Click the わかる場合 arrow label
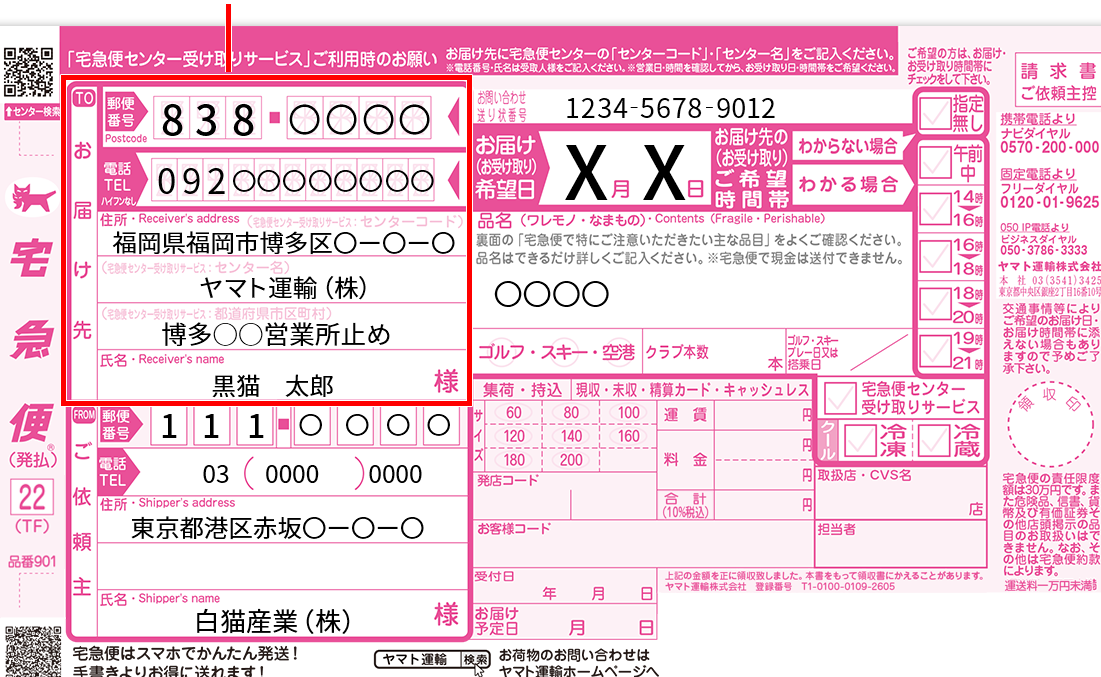 pos(851,184)
